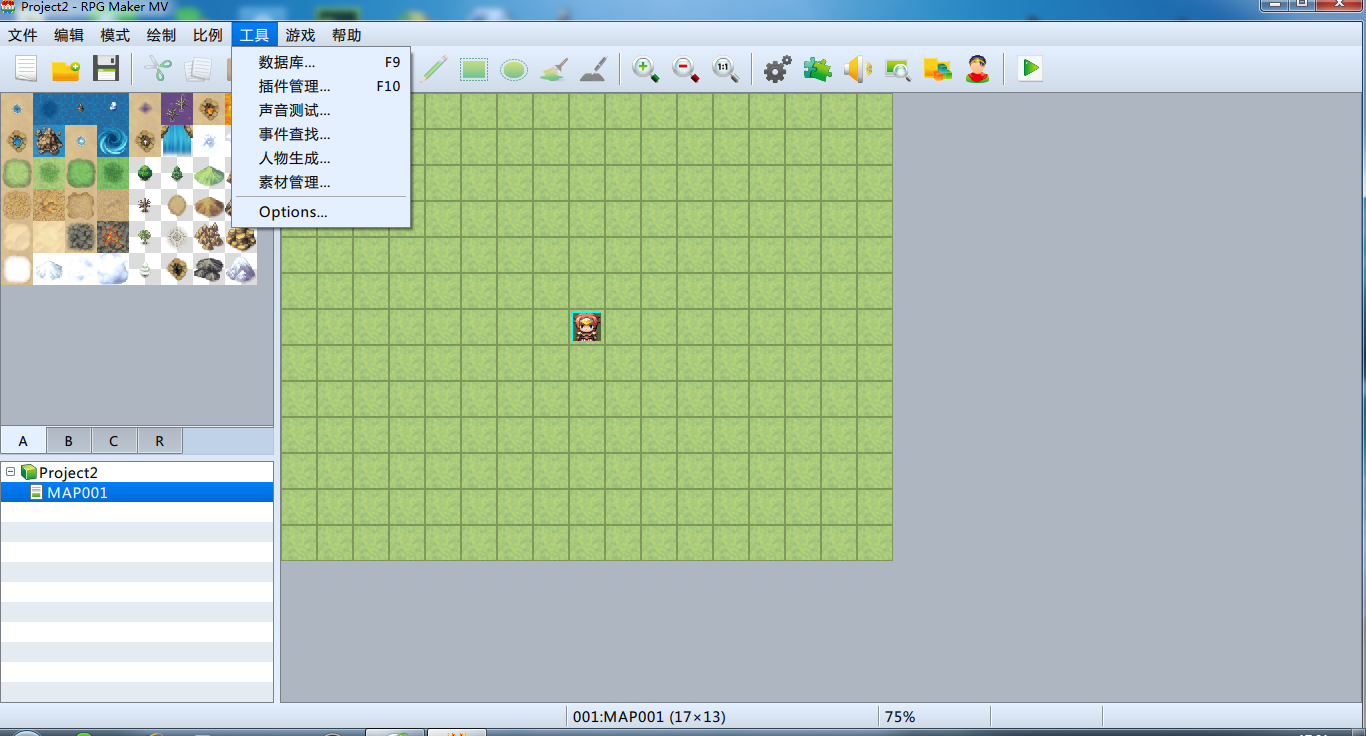Select the Pencil drawing tool

pyautogui.click(x=434, y=69)
